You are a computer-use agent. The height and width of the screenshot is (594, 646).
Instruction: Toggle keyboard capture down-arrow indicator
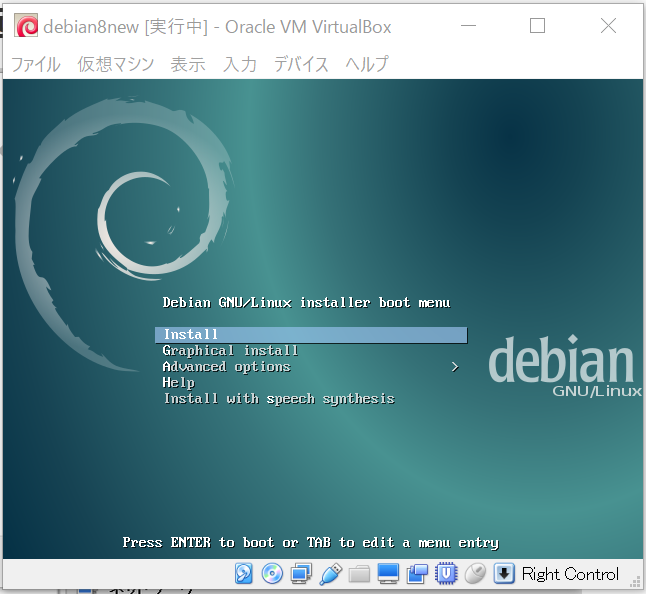click(x=505, y=574)
